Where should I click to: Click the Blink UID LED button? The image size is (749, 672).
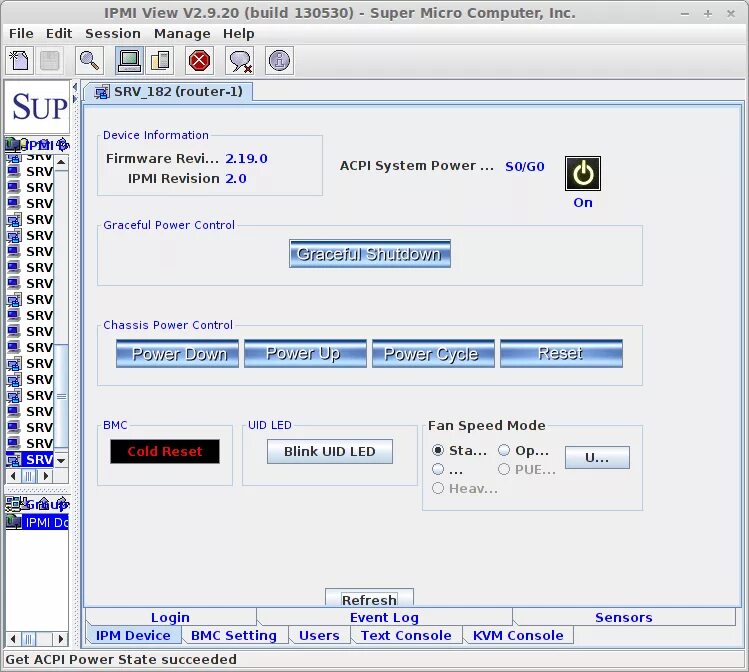pos(330,451)
